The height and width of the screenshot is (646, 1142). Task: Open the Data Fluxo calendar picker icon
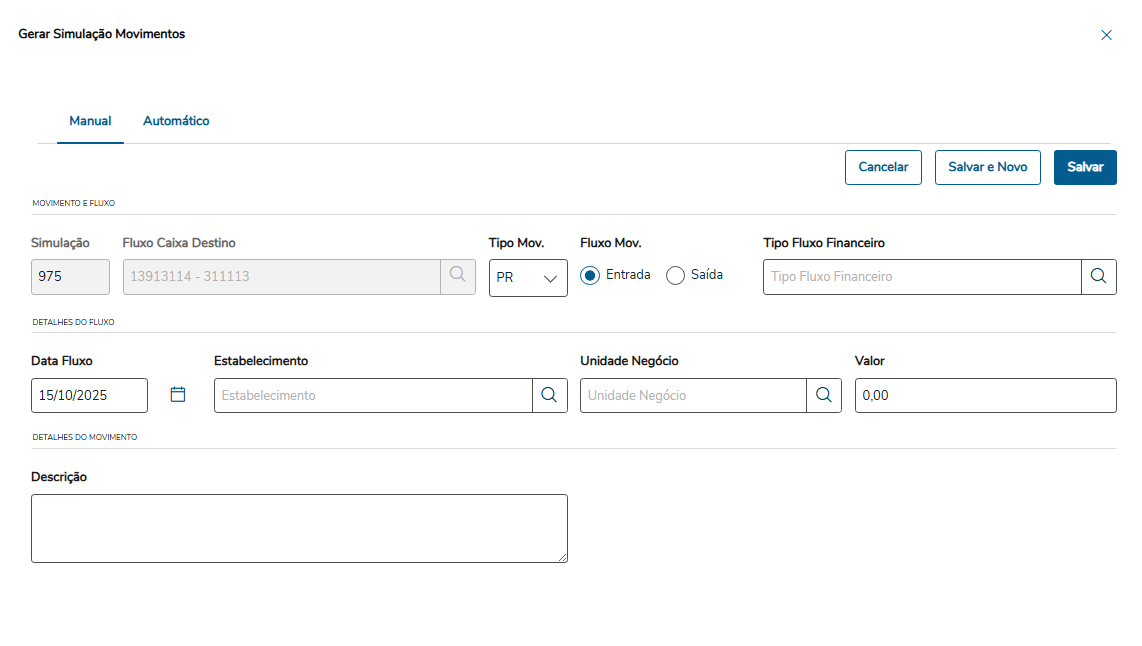point(178,395)
